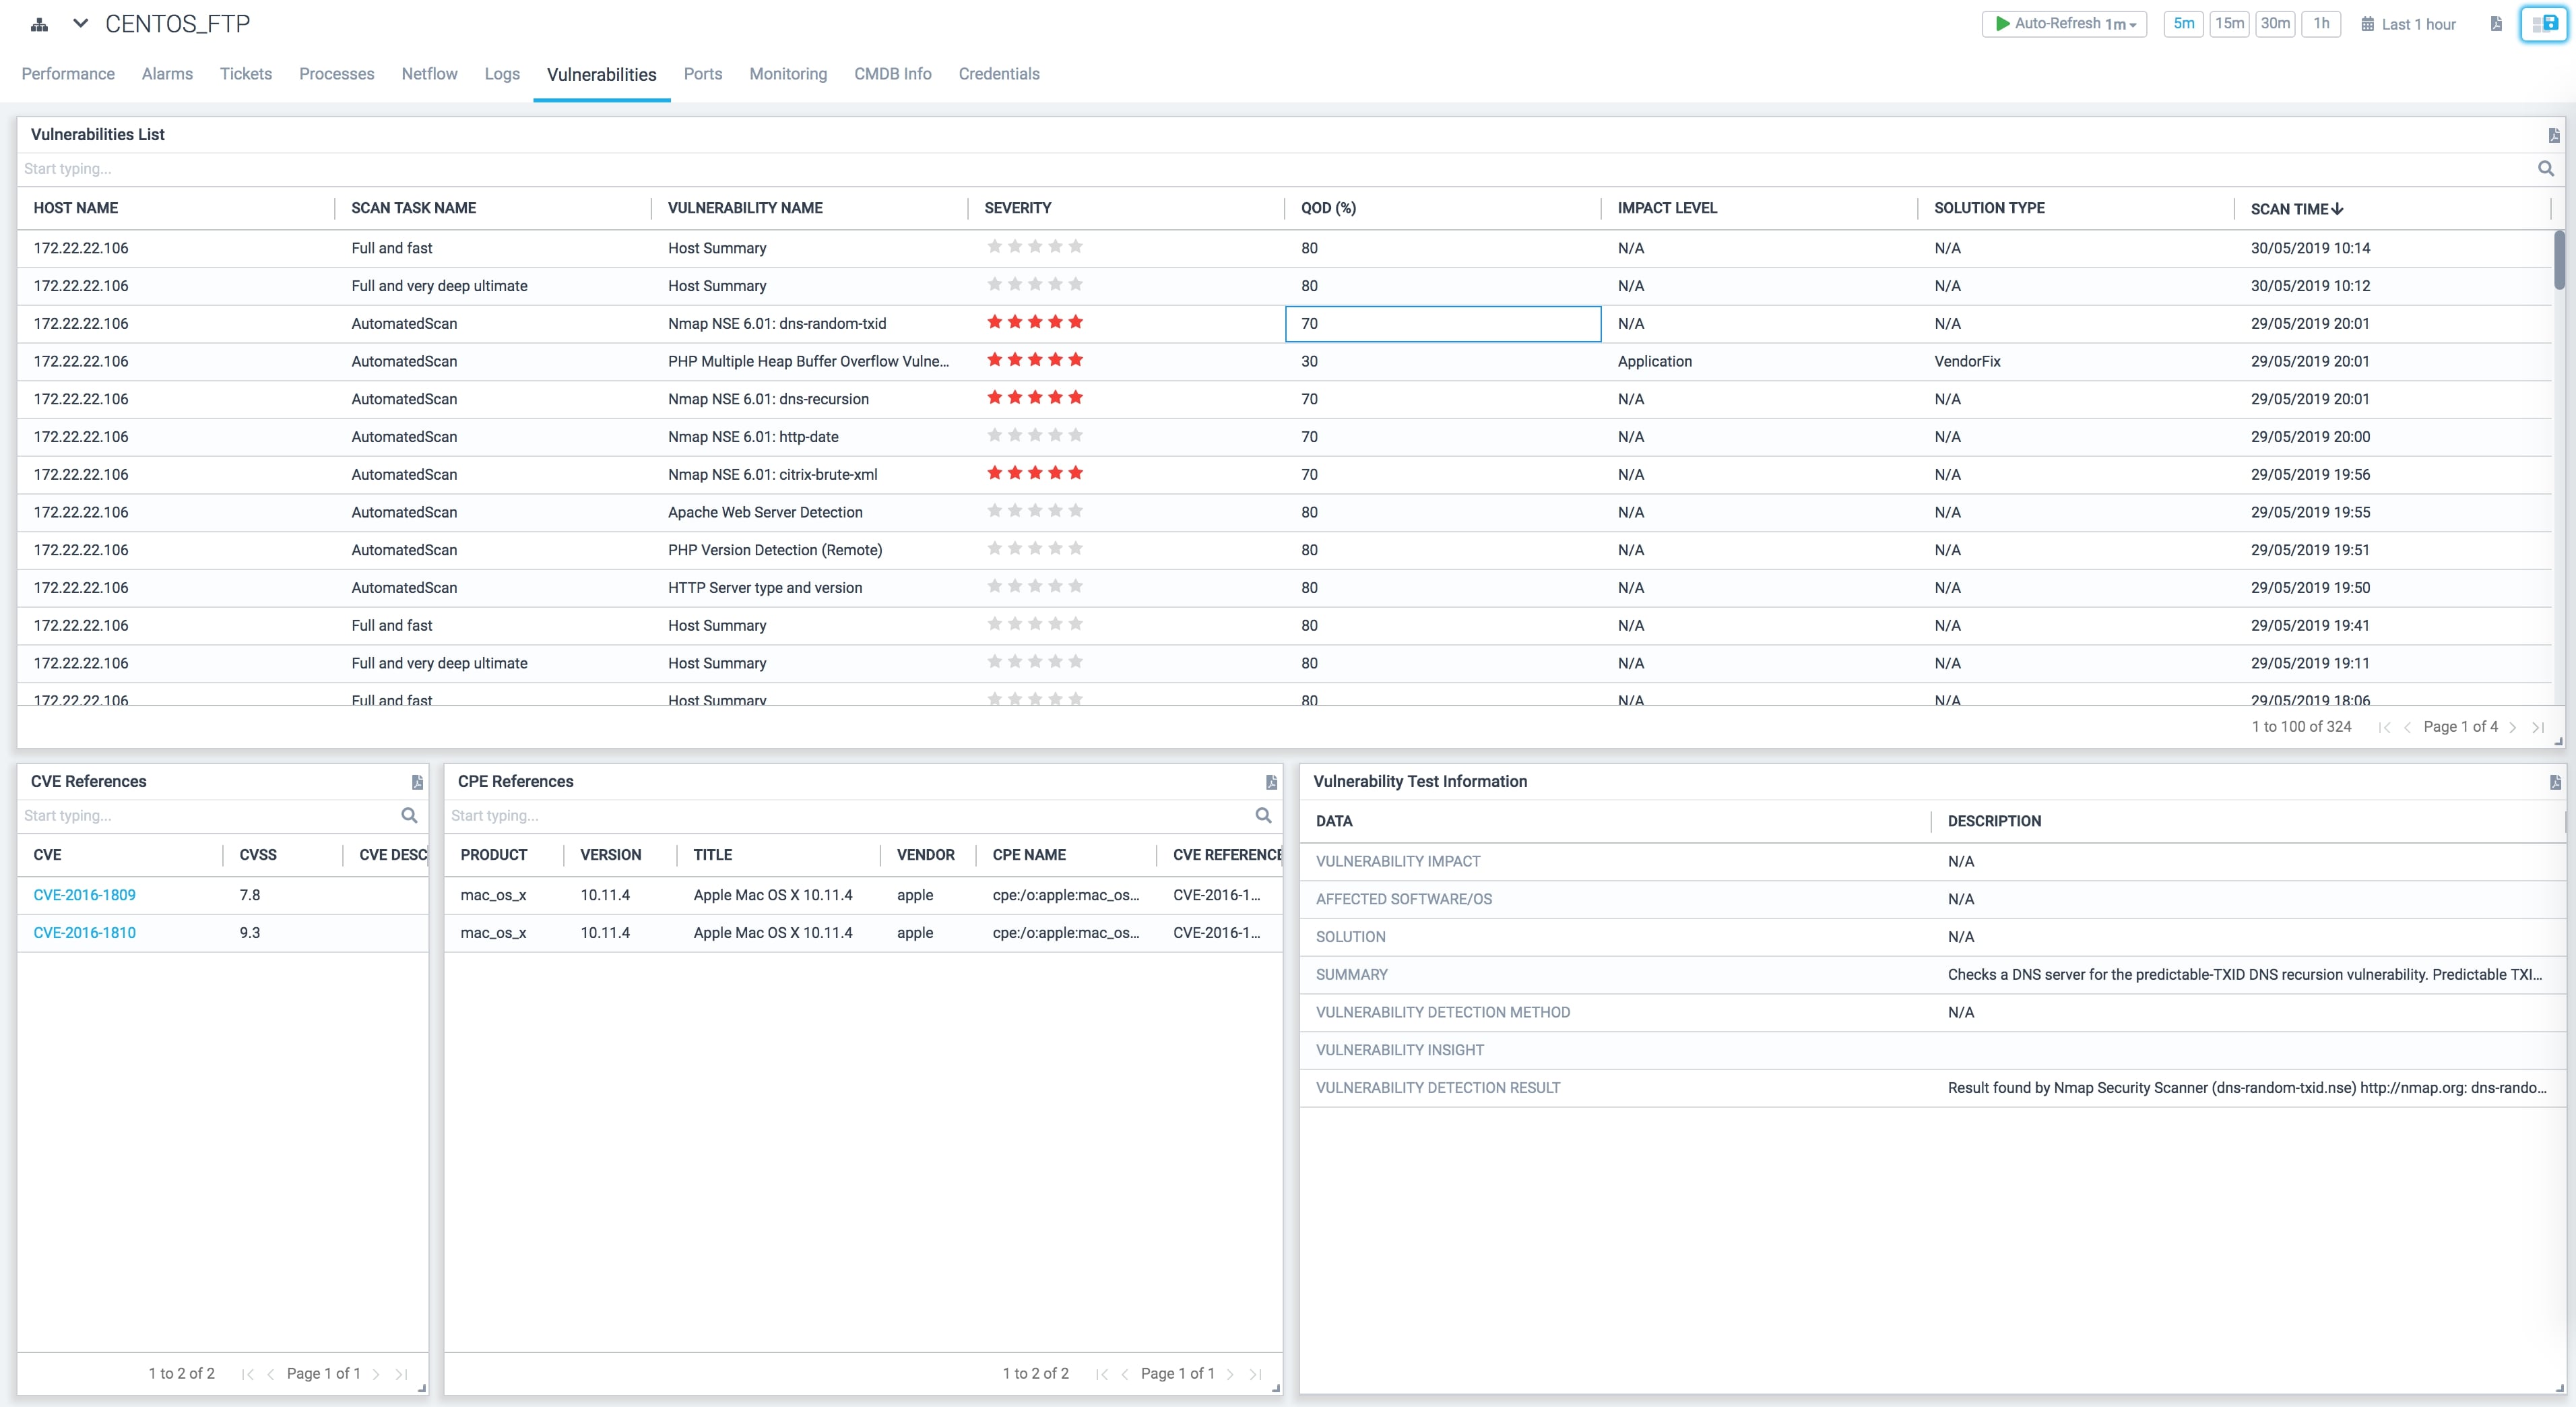The height and width of the screenshot is (1407, 2576).
Task: Click the severity stars of the dns-random-txid row
Action: (1035, 322)
